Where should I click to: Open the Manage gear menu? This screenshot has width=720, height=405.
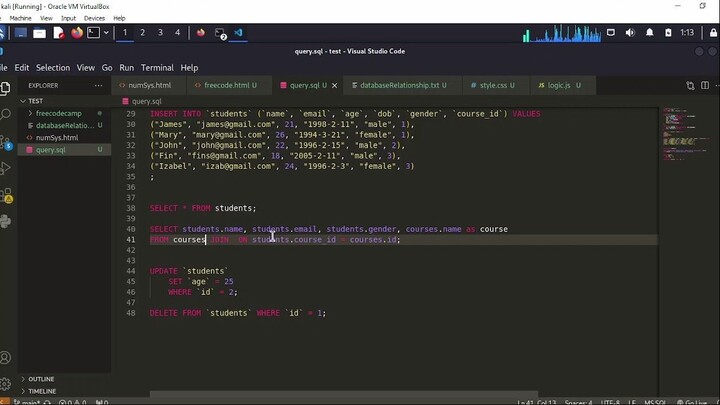(x=5, y=384)
